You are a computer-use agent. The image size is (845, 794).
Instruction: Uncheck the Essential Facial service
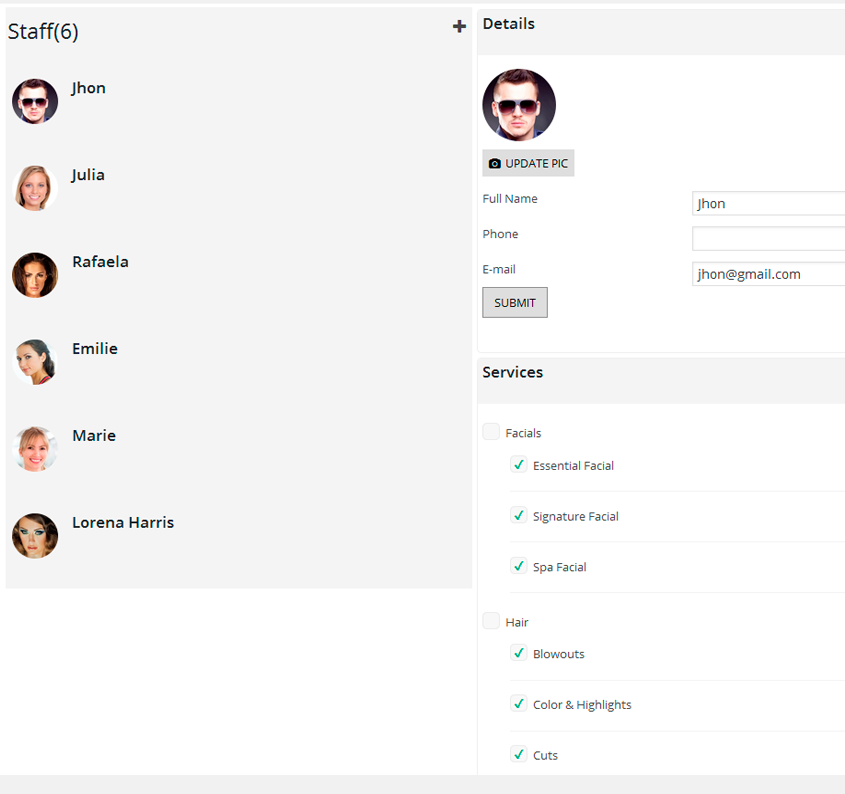tap(519, 464)
